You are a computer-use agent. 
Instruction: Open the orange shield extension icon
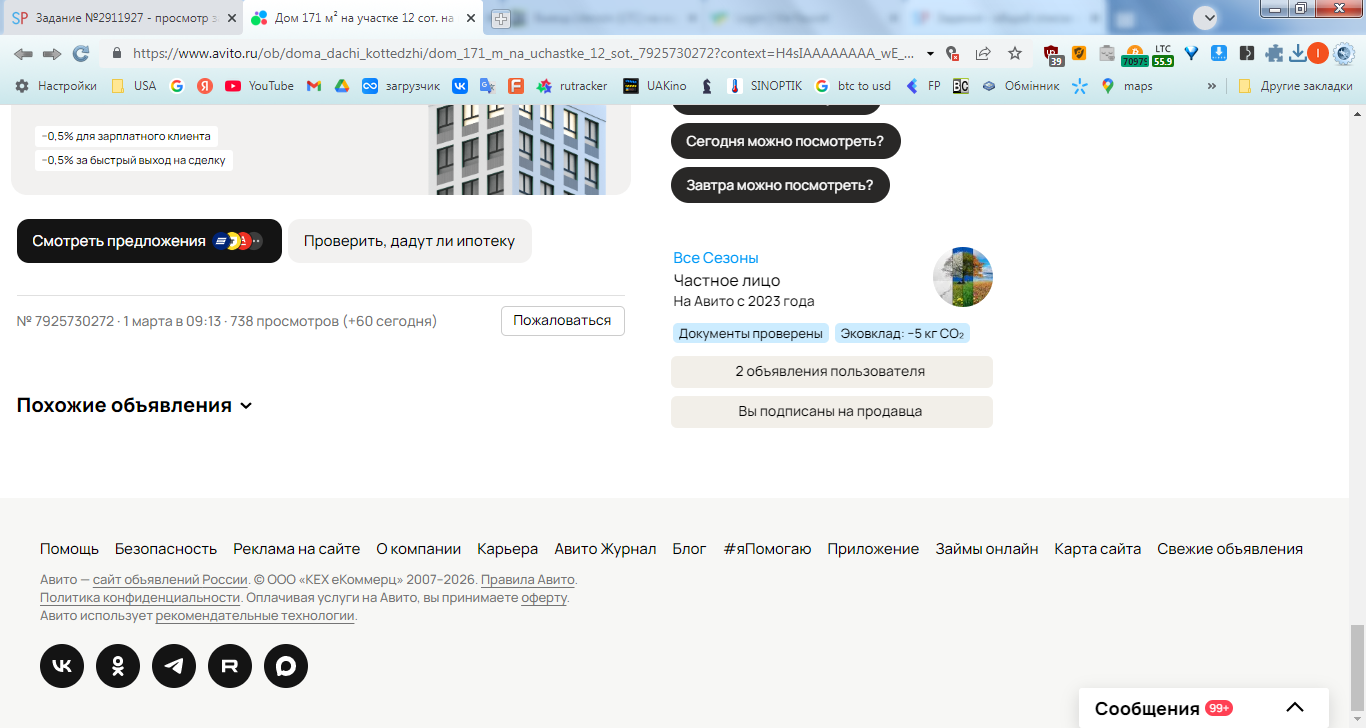tap(1080, 53)
